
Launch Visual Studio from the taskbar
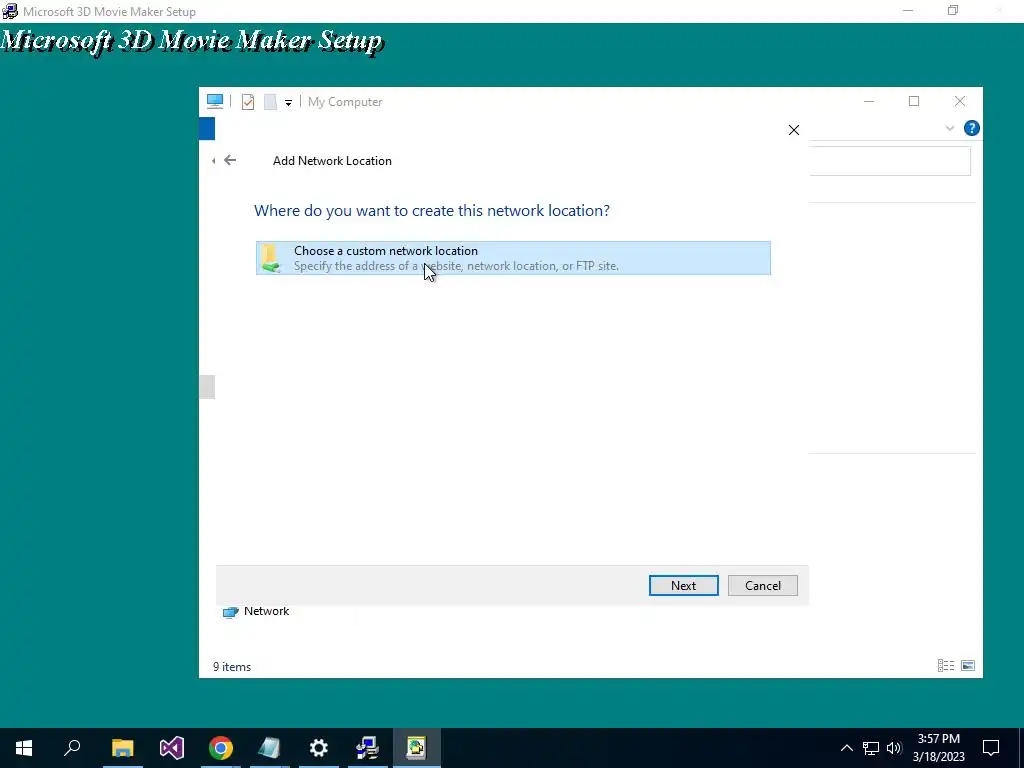(172, 748)
